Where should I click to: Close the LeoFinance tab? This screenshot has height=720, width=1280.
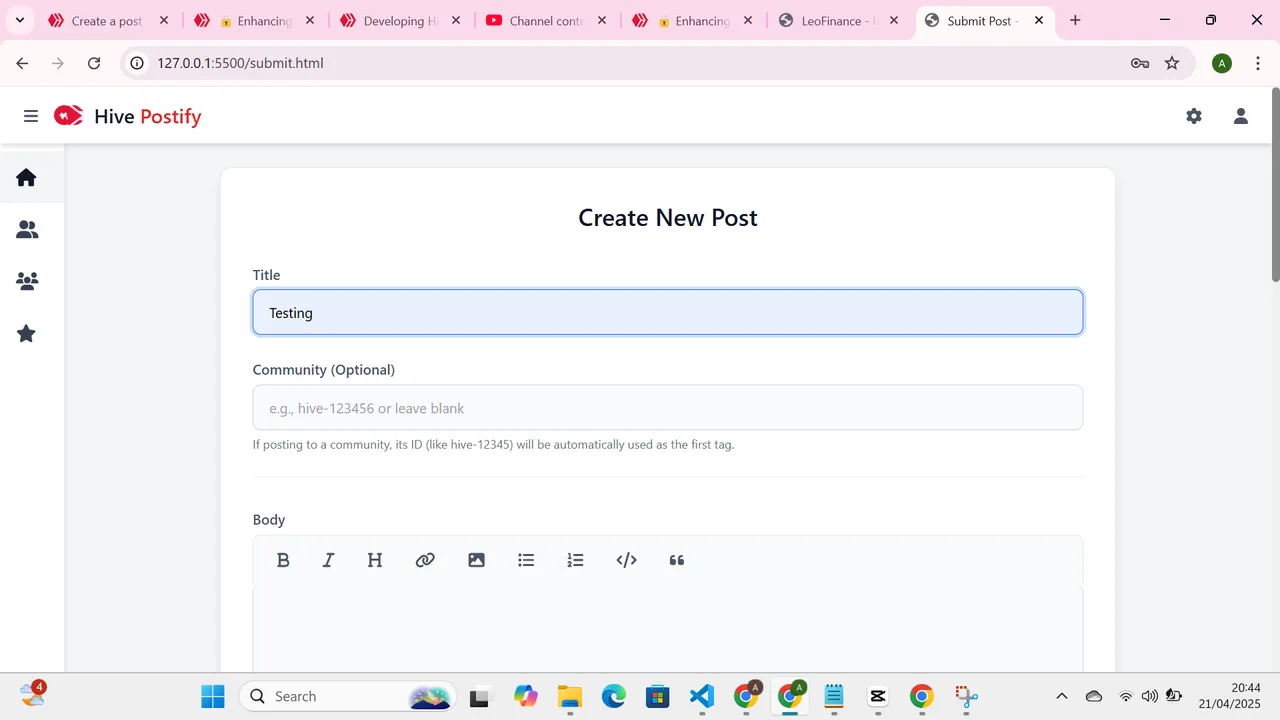(895, 21)
